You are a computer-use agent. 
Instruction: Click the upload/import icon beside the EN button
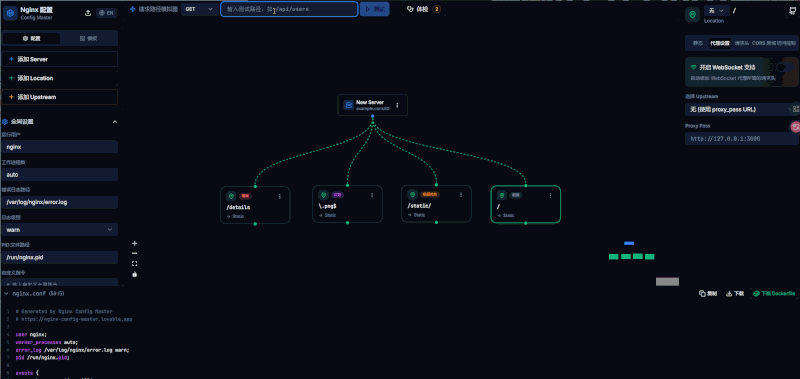pyautogui.click(x=88, y=13)
